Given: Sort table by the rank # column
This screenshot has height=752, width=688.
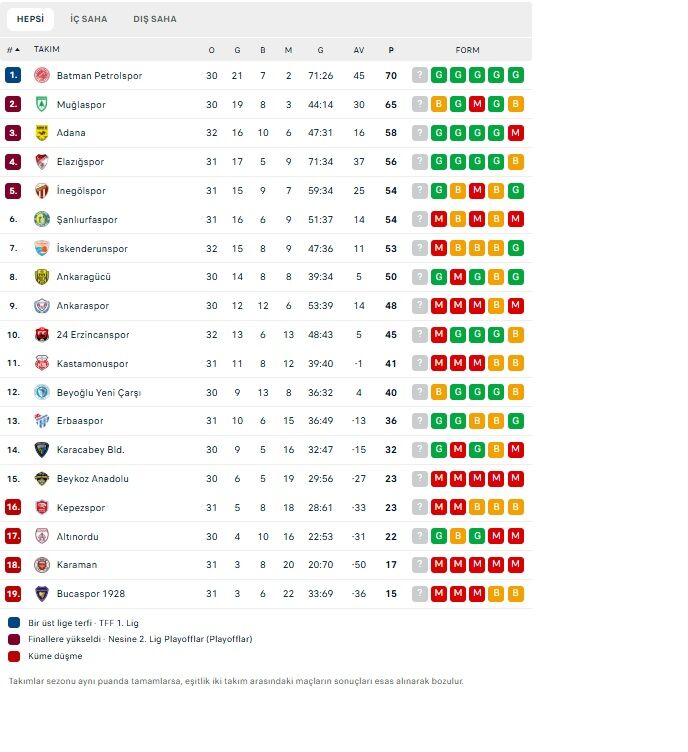Looking at the screenshot, I should coord(12,49).
